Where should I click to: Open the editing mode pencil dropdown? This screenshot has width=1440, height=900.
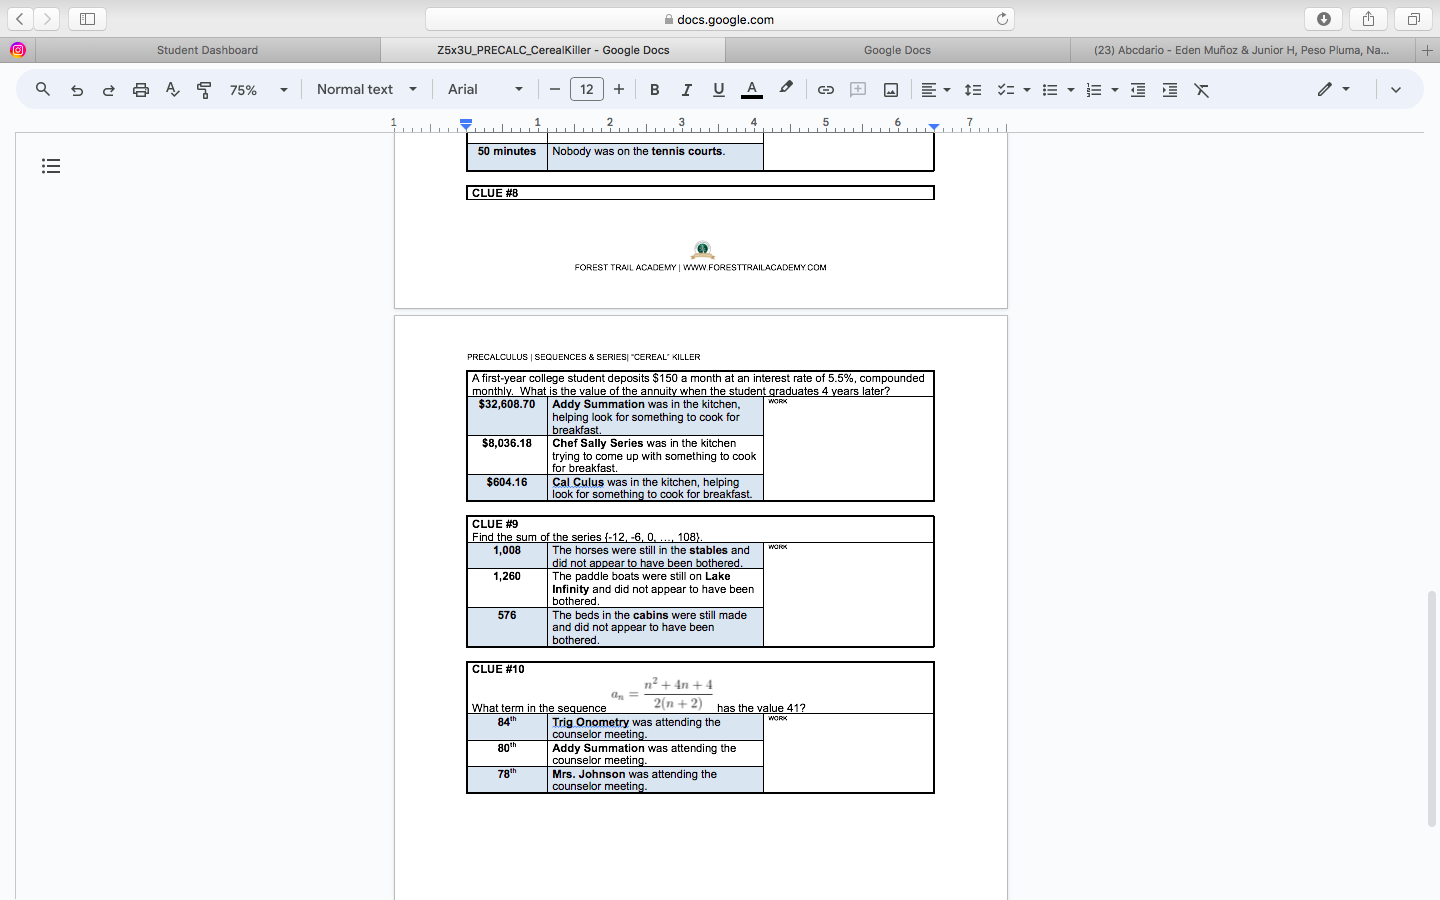[x=1333, y=89]
